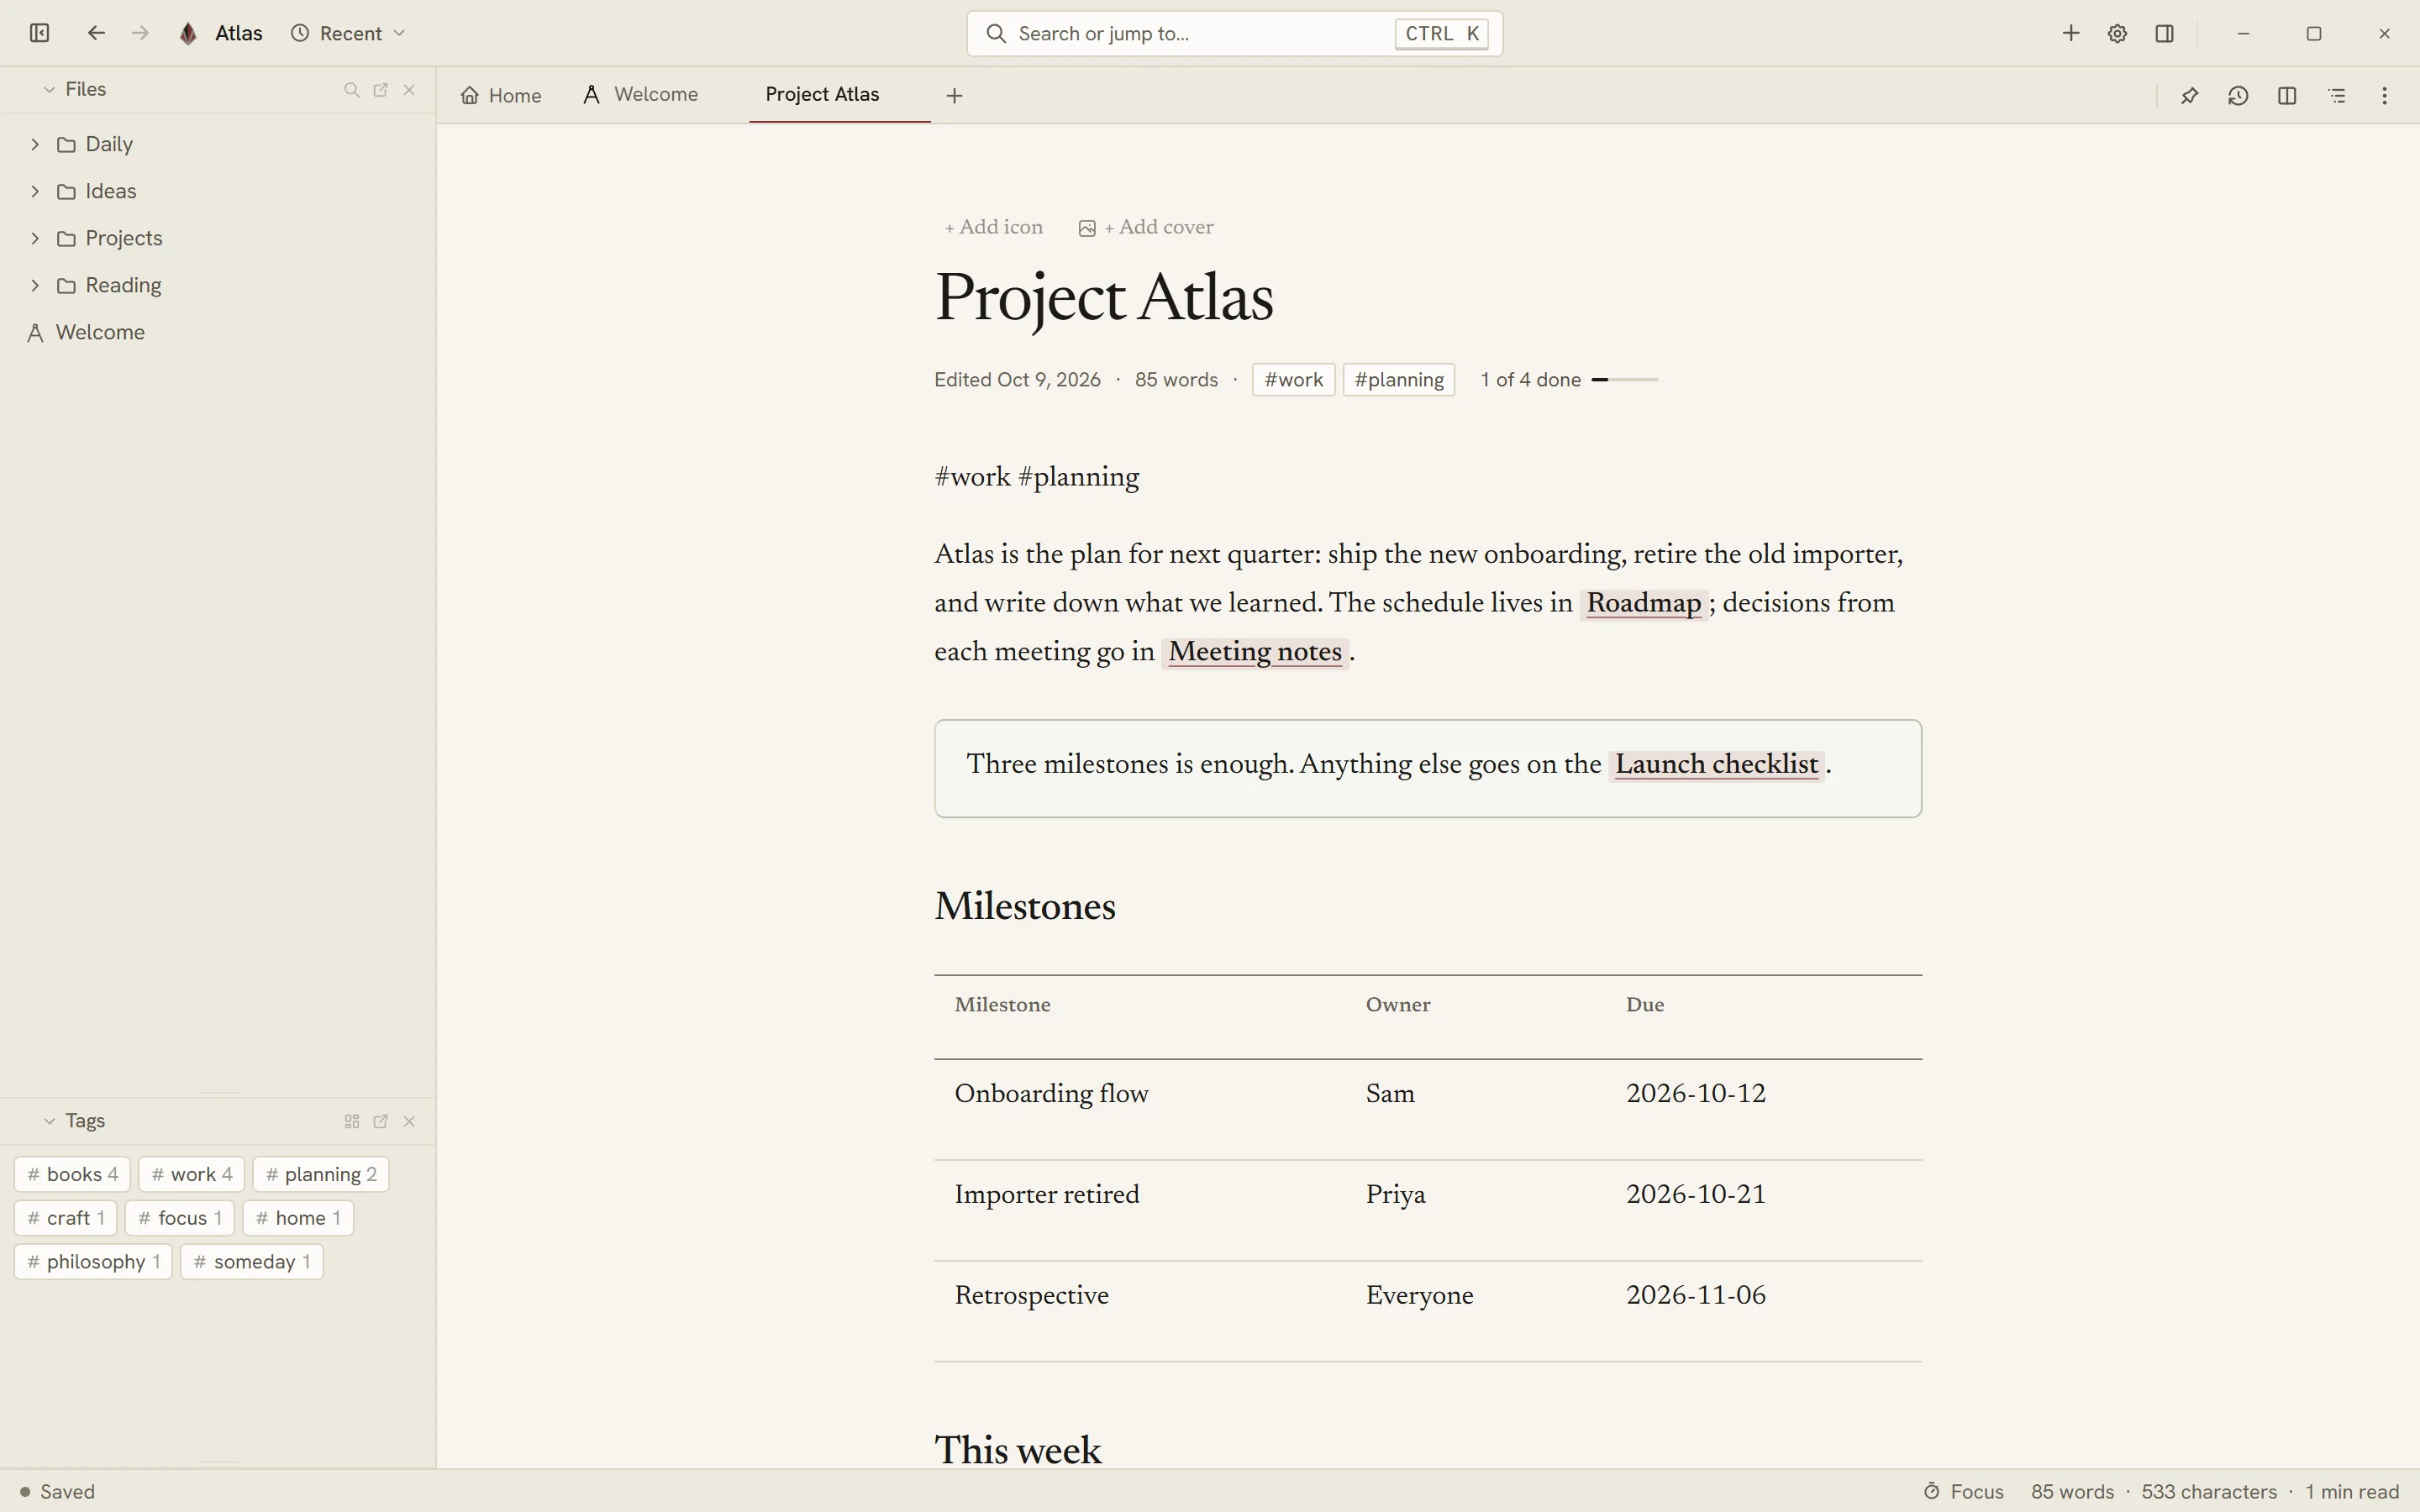Pin the Project Atlas note
This screenshot has width=2420, height=1512.
pyautogui.click(x=2189, y=95)
